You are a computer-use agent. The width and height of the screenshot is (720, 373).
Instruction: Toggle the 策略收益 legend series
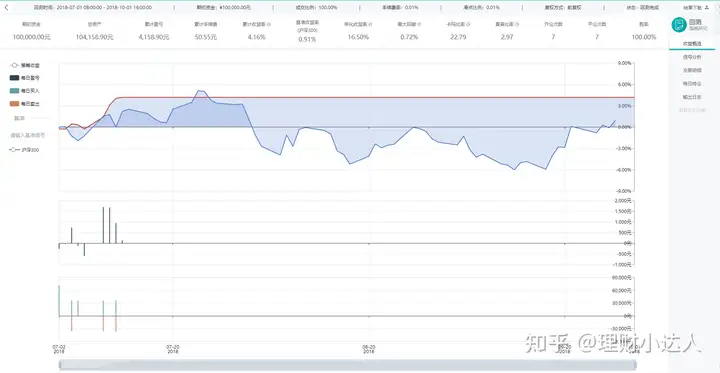pyautogui.click(x=24, y=65)
